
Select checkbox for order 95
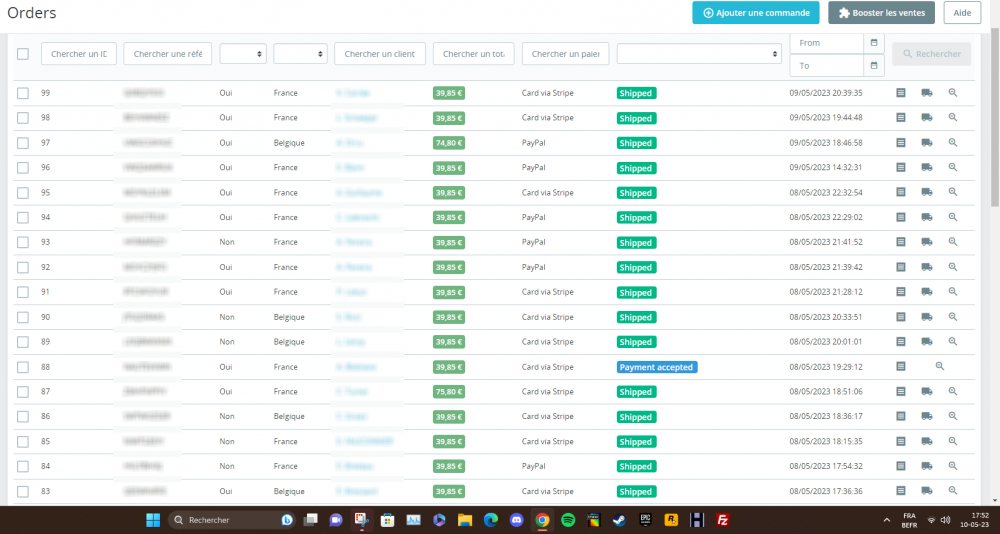coord(23,193)
